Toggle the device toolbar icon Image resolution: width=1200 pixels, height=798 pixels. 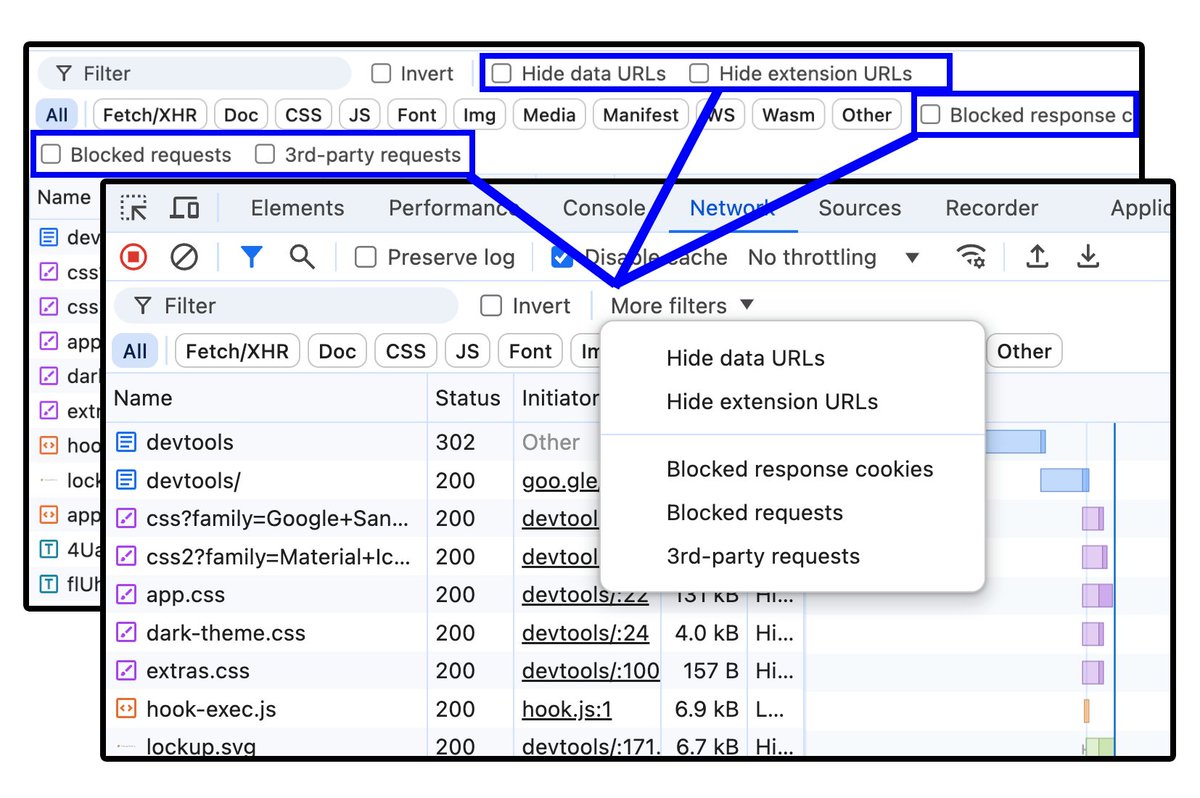[183, 208]
